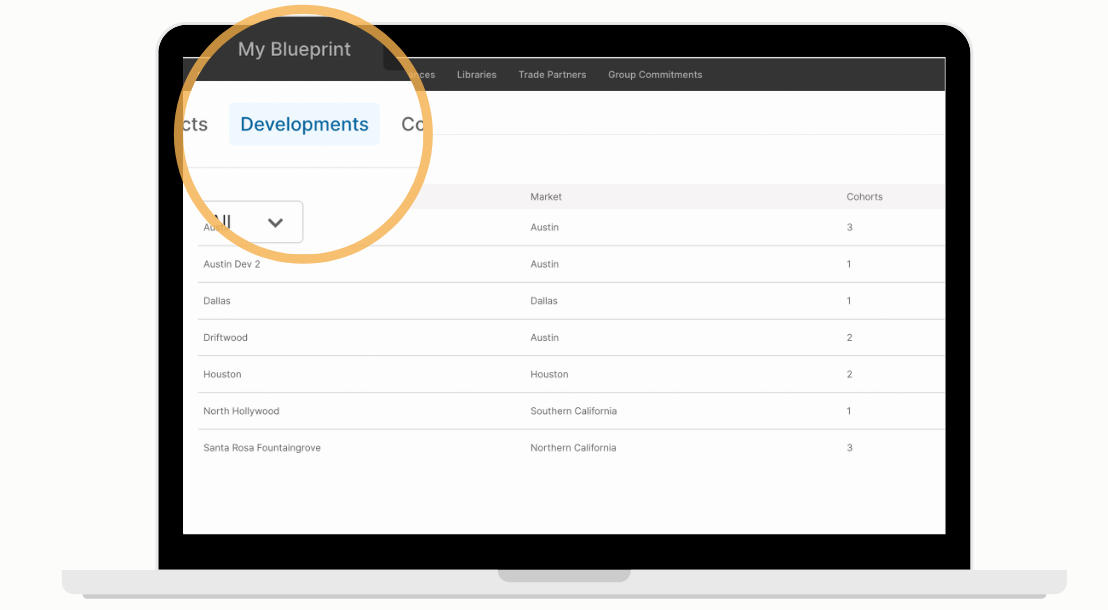Viewport: 1108px width, 610px height.
Task: Open the Dallas development row
Action: [x=571, y=301]
